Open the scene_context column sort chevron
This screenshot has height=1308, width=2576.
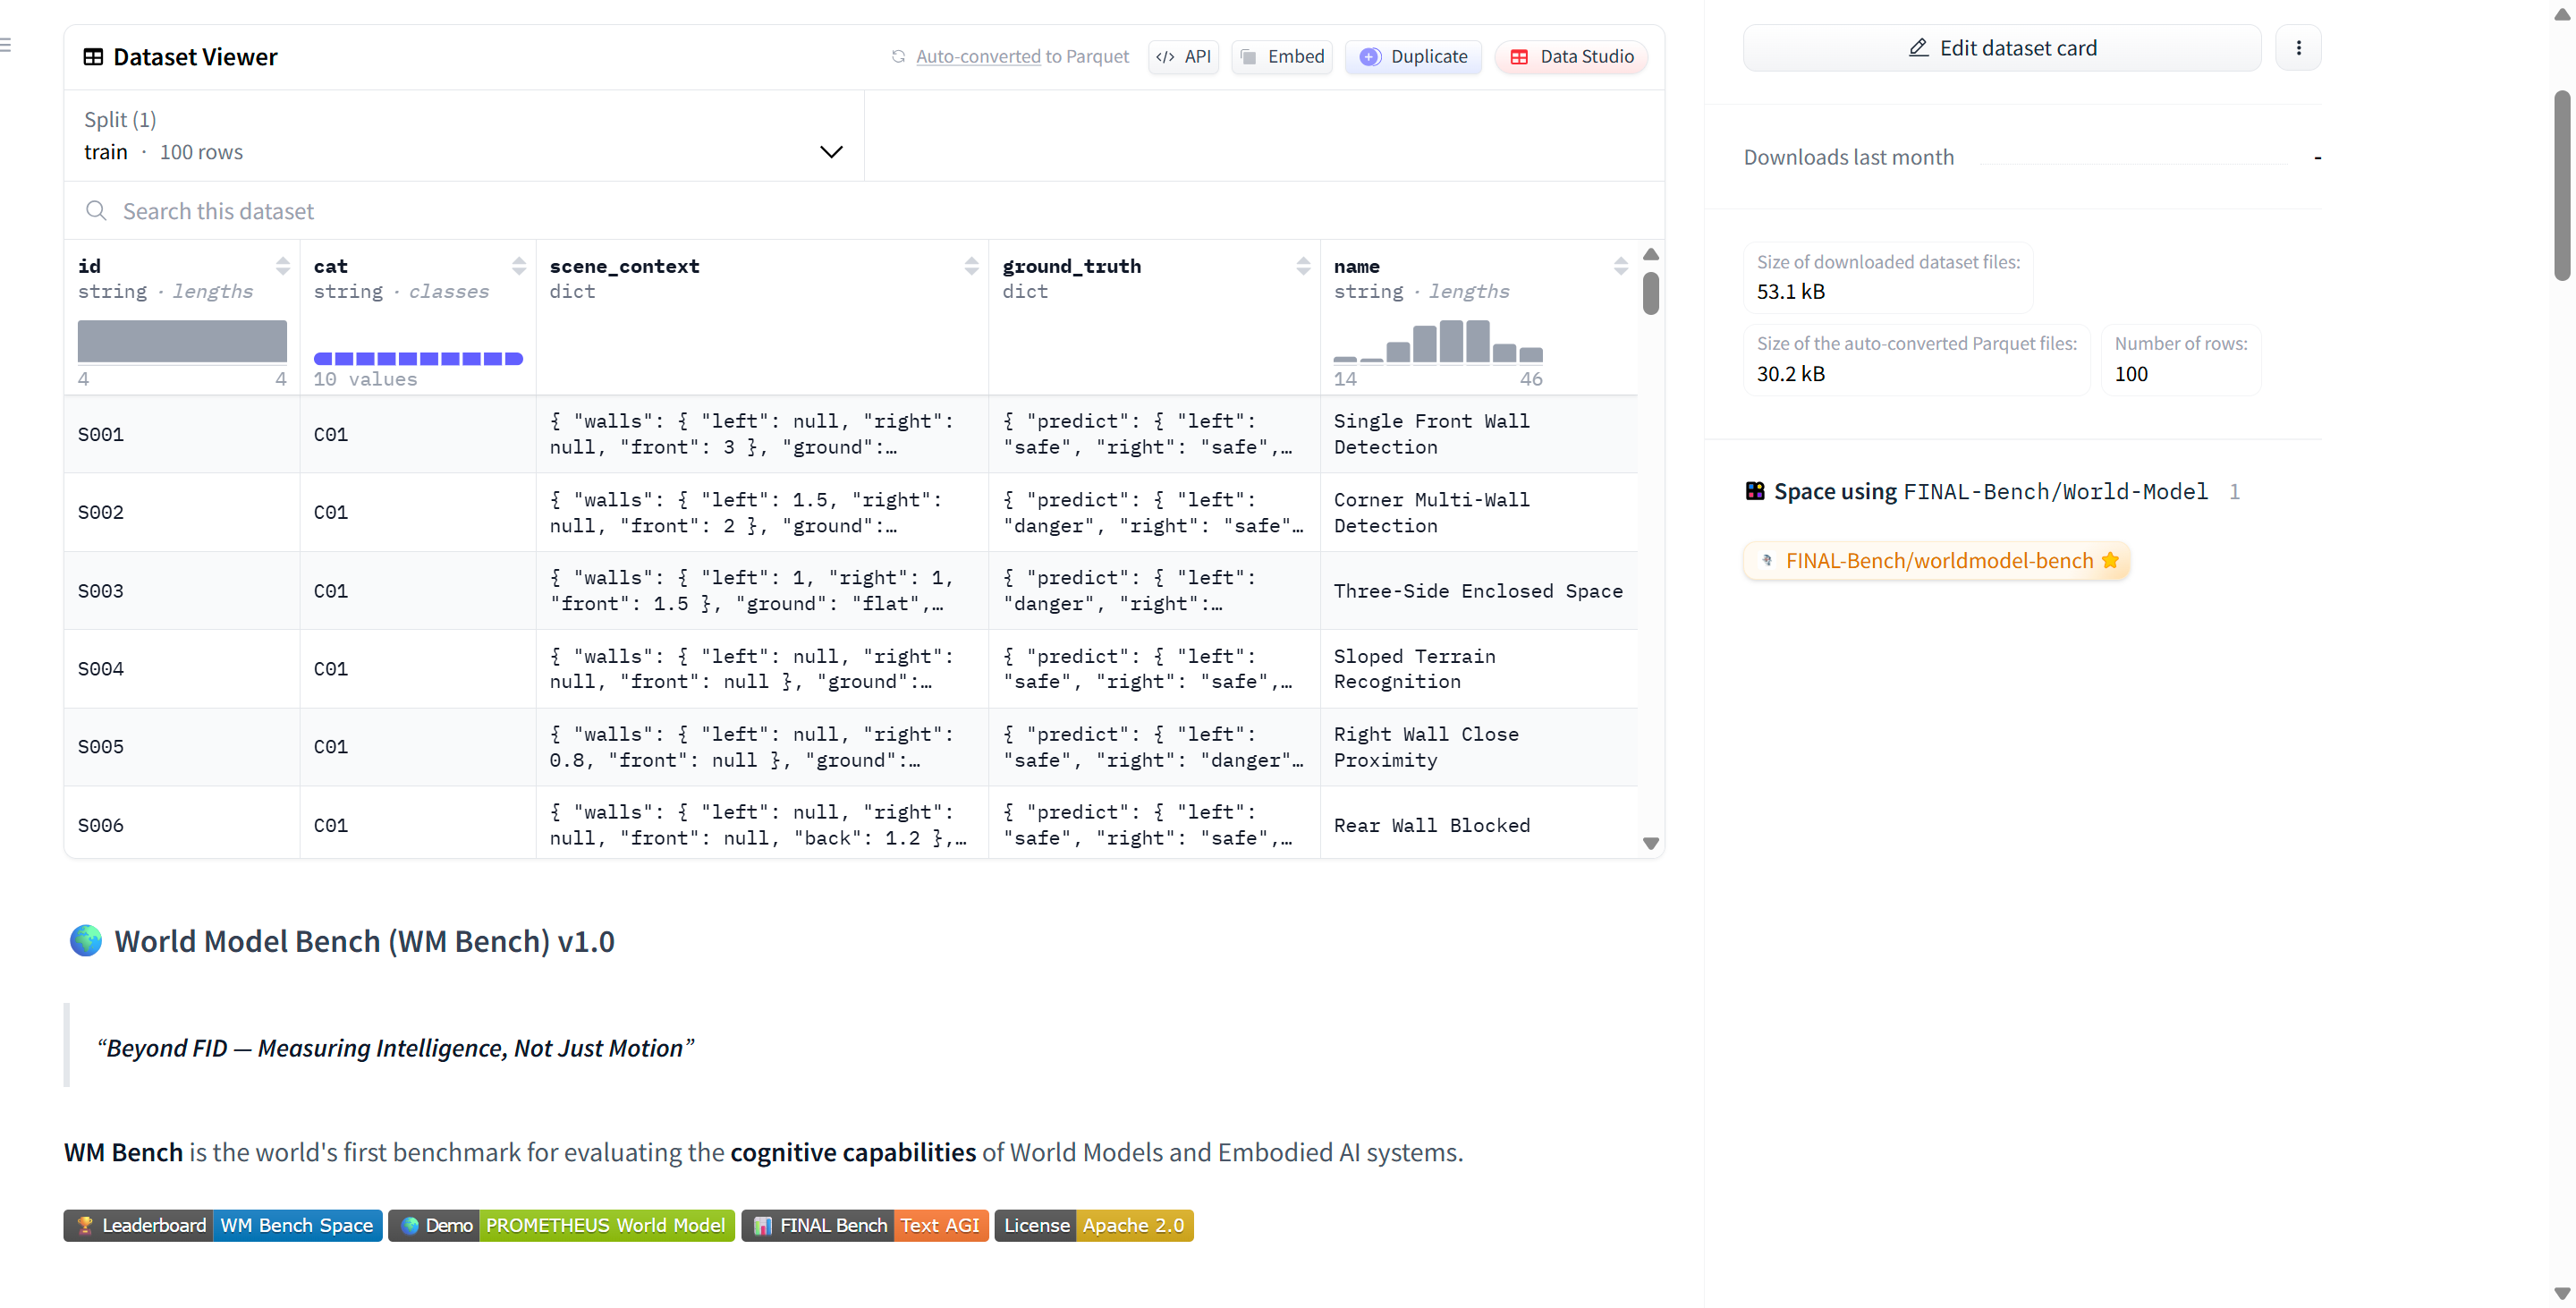tap(971, 265)
